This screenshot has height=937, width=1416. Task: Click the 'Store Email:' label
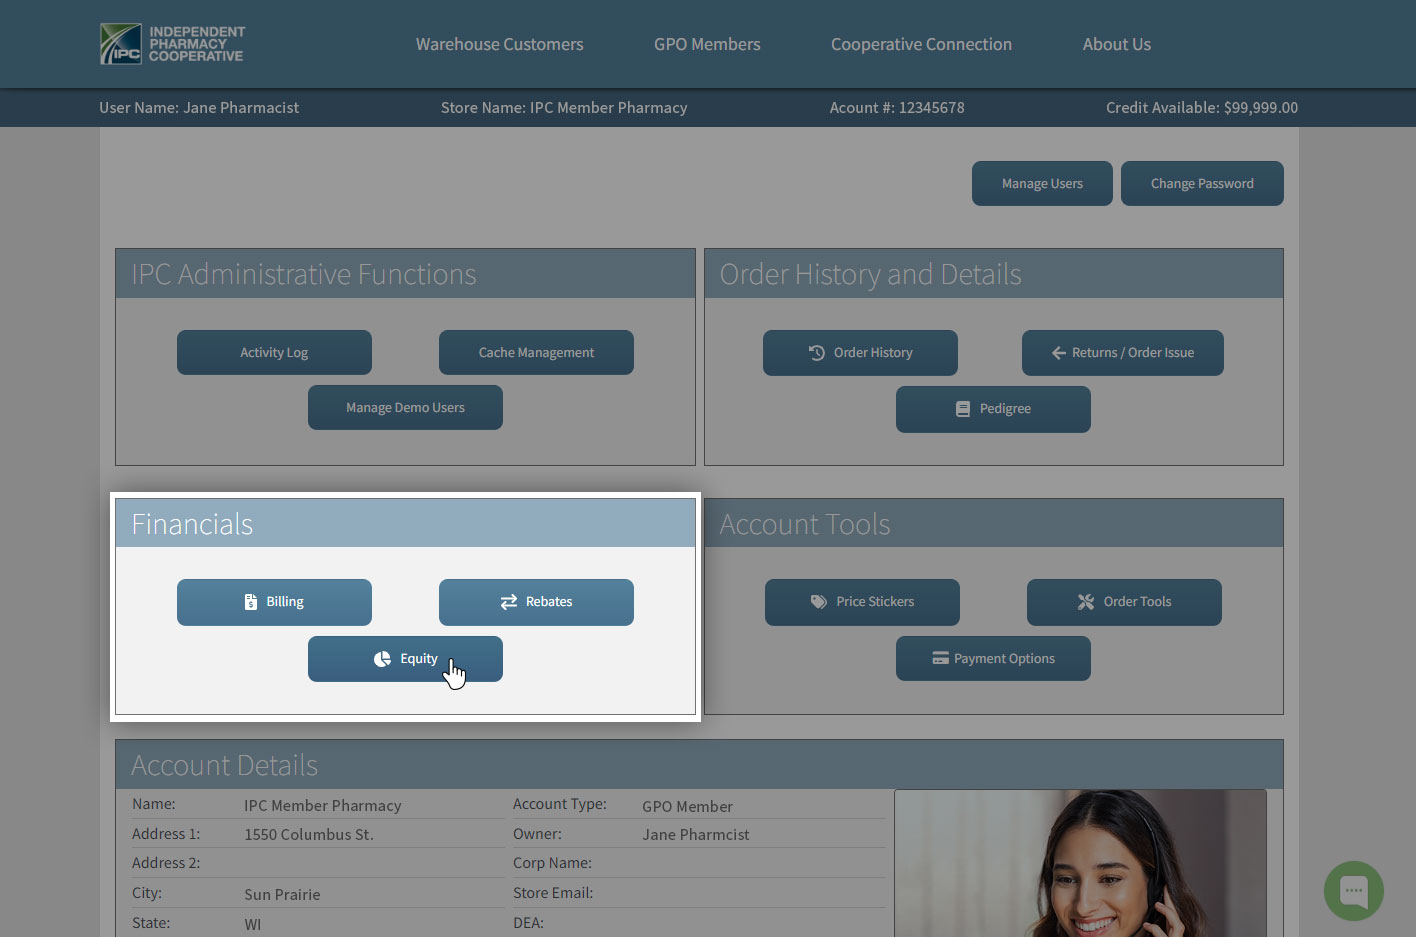[553, 893]
